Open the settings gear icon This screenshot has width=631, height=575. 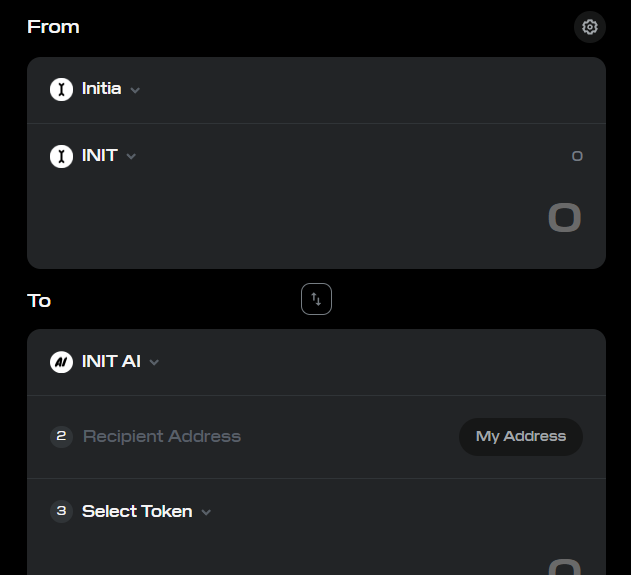tap(590, 27)
